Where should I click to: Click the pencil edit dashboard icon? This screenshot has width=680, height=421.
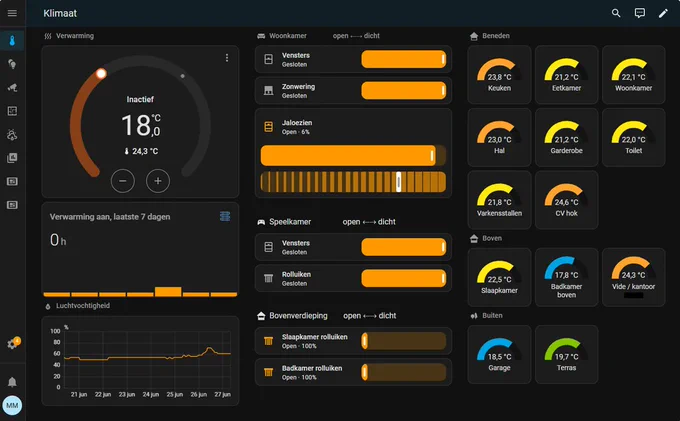click(663, 13)
